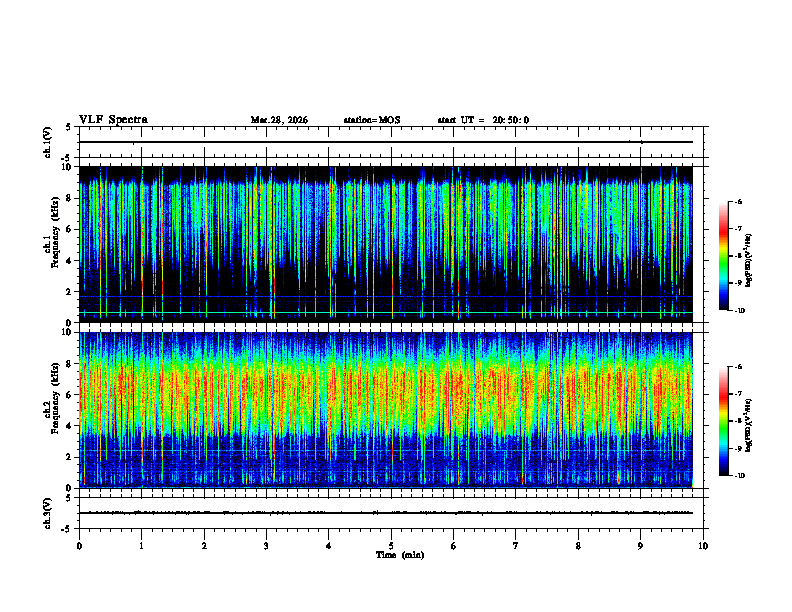The height and width of the screenshot is (612, 792).
Task: Click time axis tick label '3'
Action: tap(266, 546)
